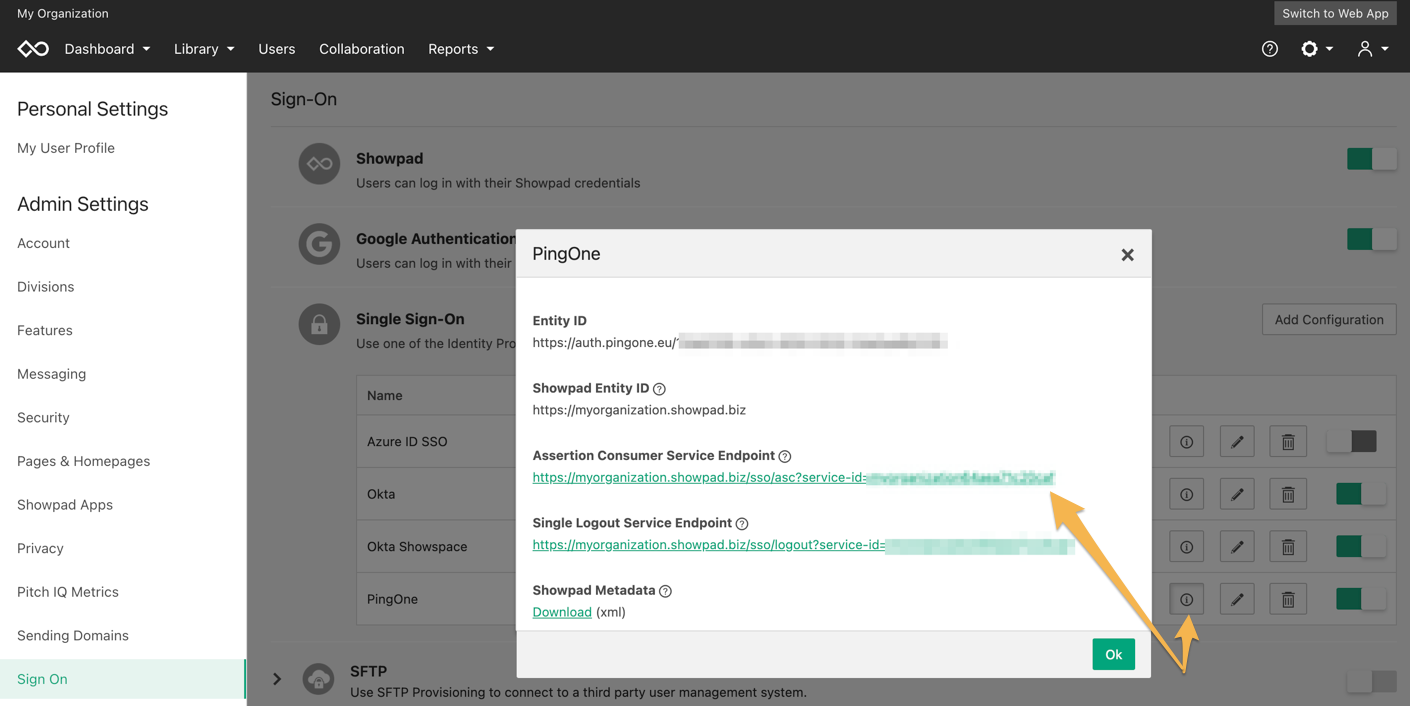This screenshot has height=706, width=1410.
Task: Click the Showpad infinity logo
Action: coord(33,49)
